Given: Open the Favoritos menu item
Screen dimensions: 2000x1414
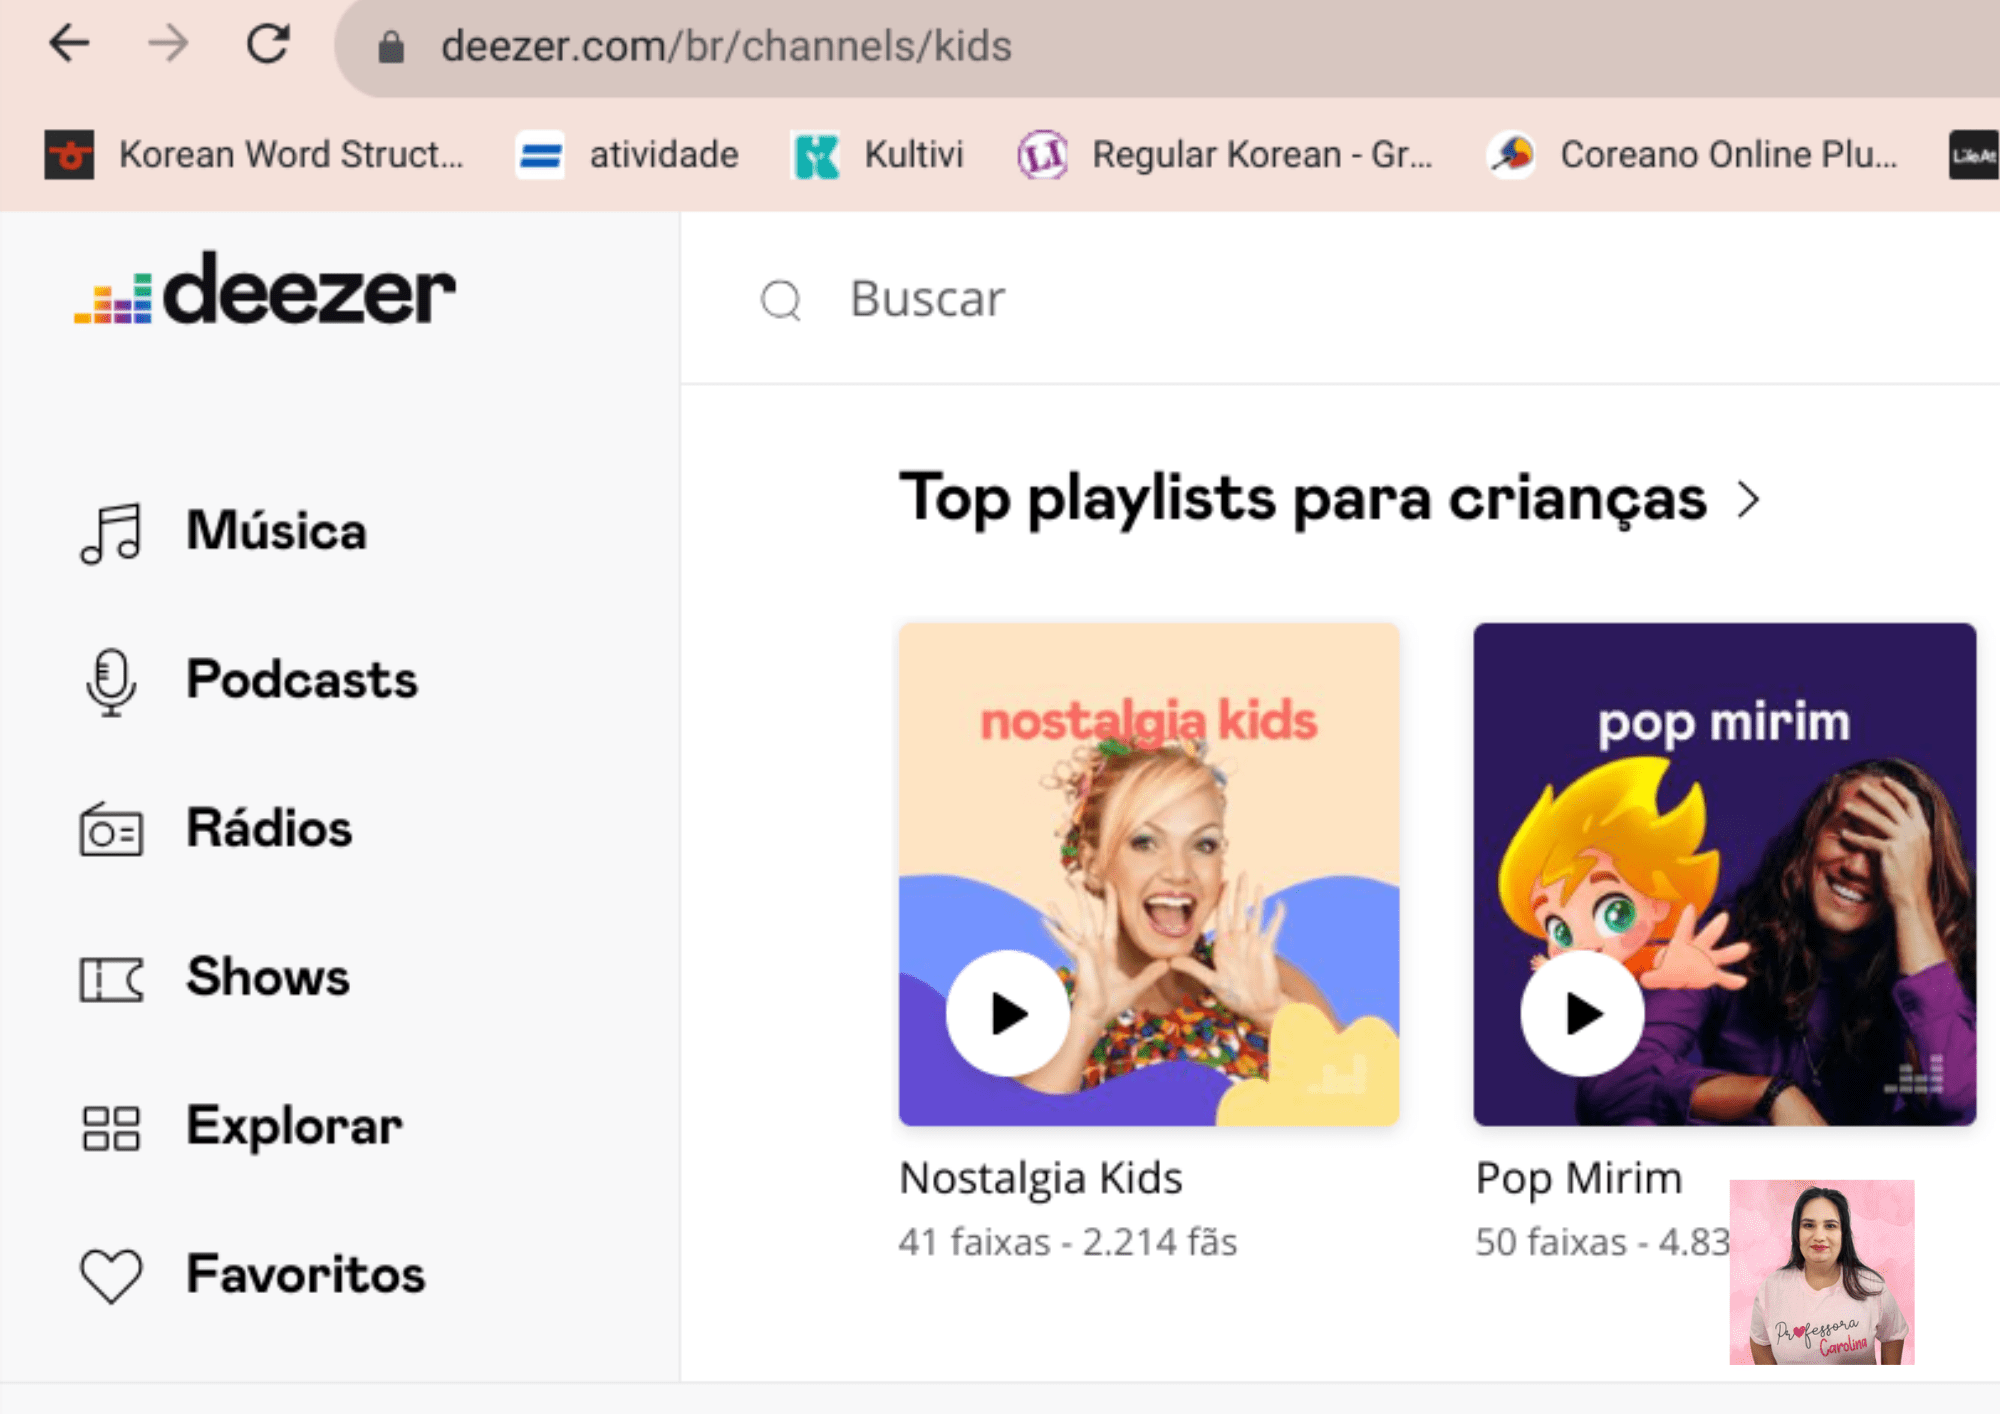Looking at the screenshot, I should pos(306,1274).
